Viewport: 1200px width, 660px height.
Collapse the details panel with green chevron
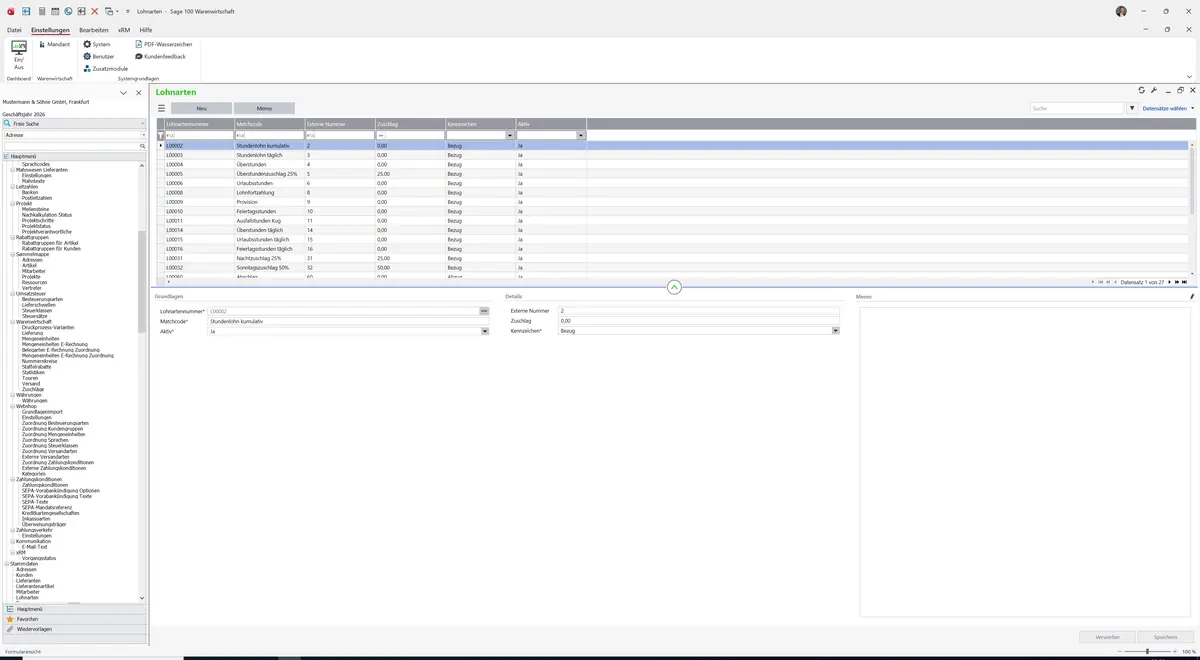674,287
